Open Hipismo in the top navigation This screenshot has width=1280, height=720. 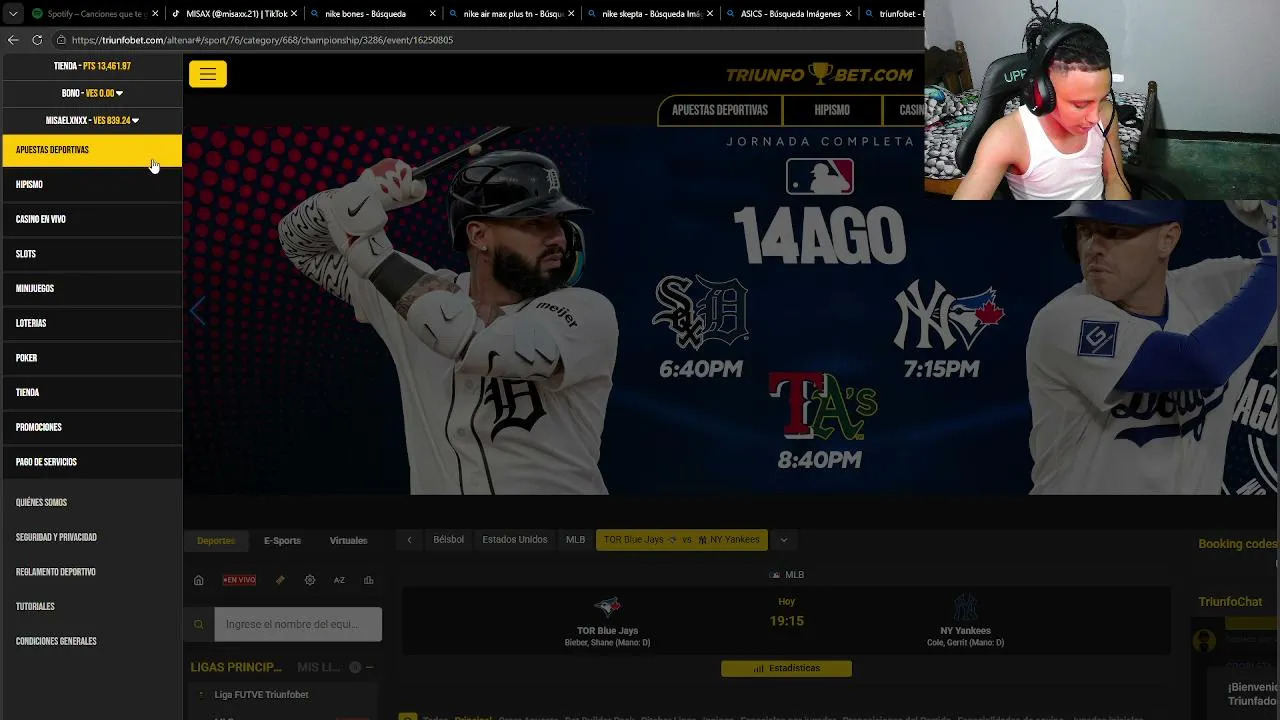pyautogui.click(x=832, y=110)
